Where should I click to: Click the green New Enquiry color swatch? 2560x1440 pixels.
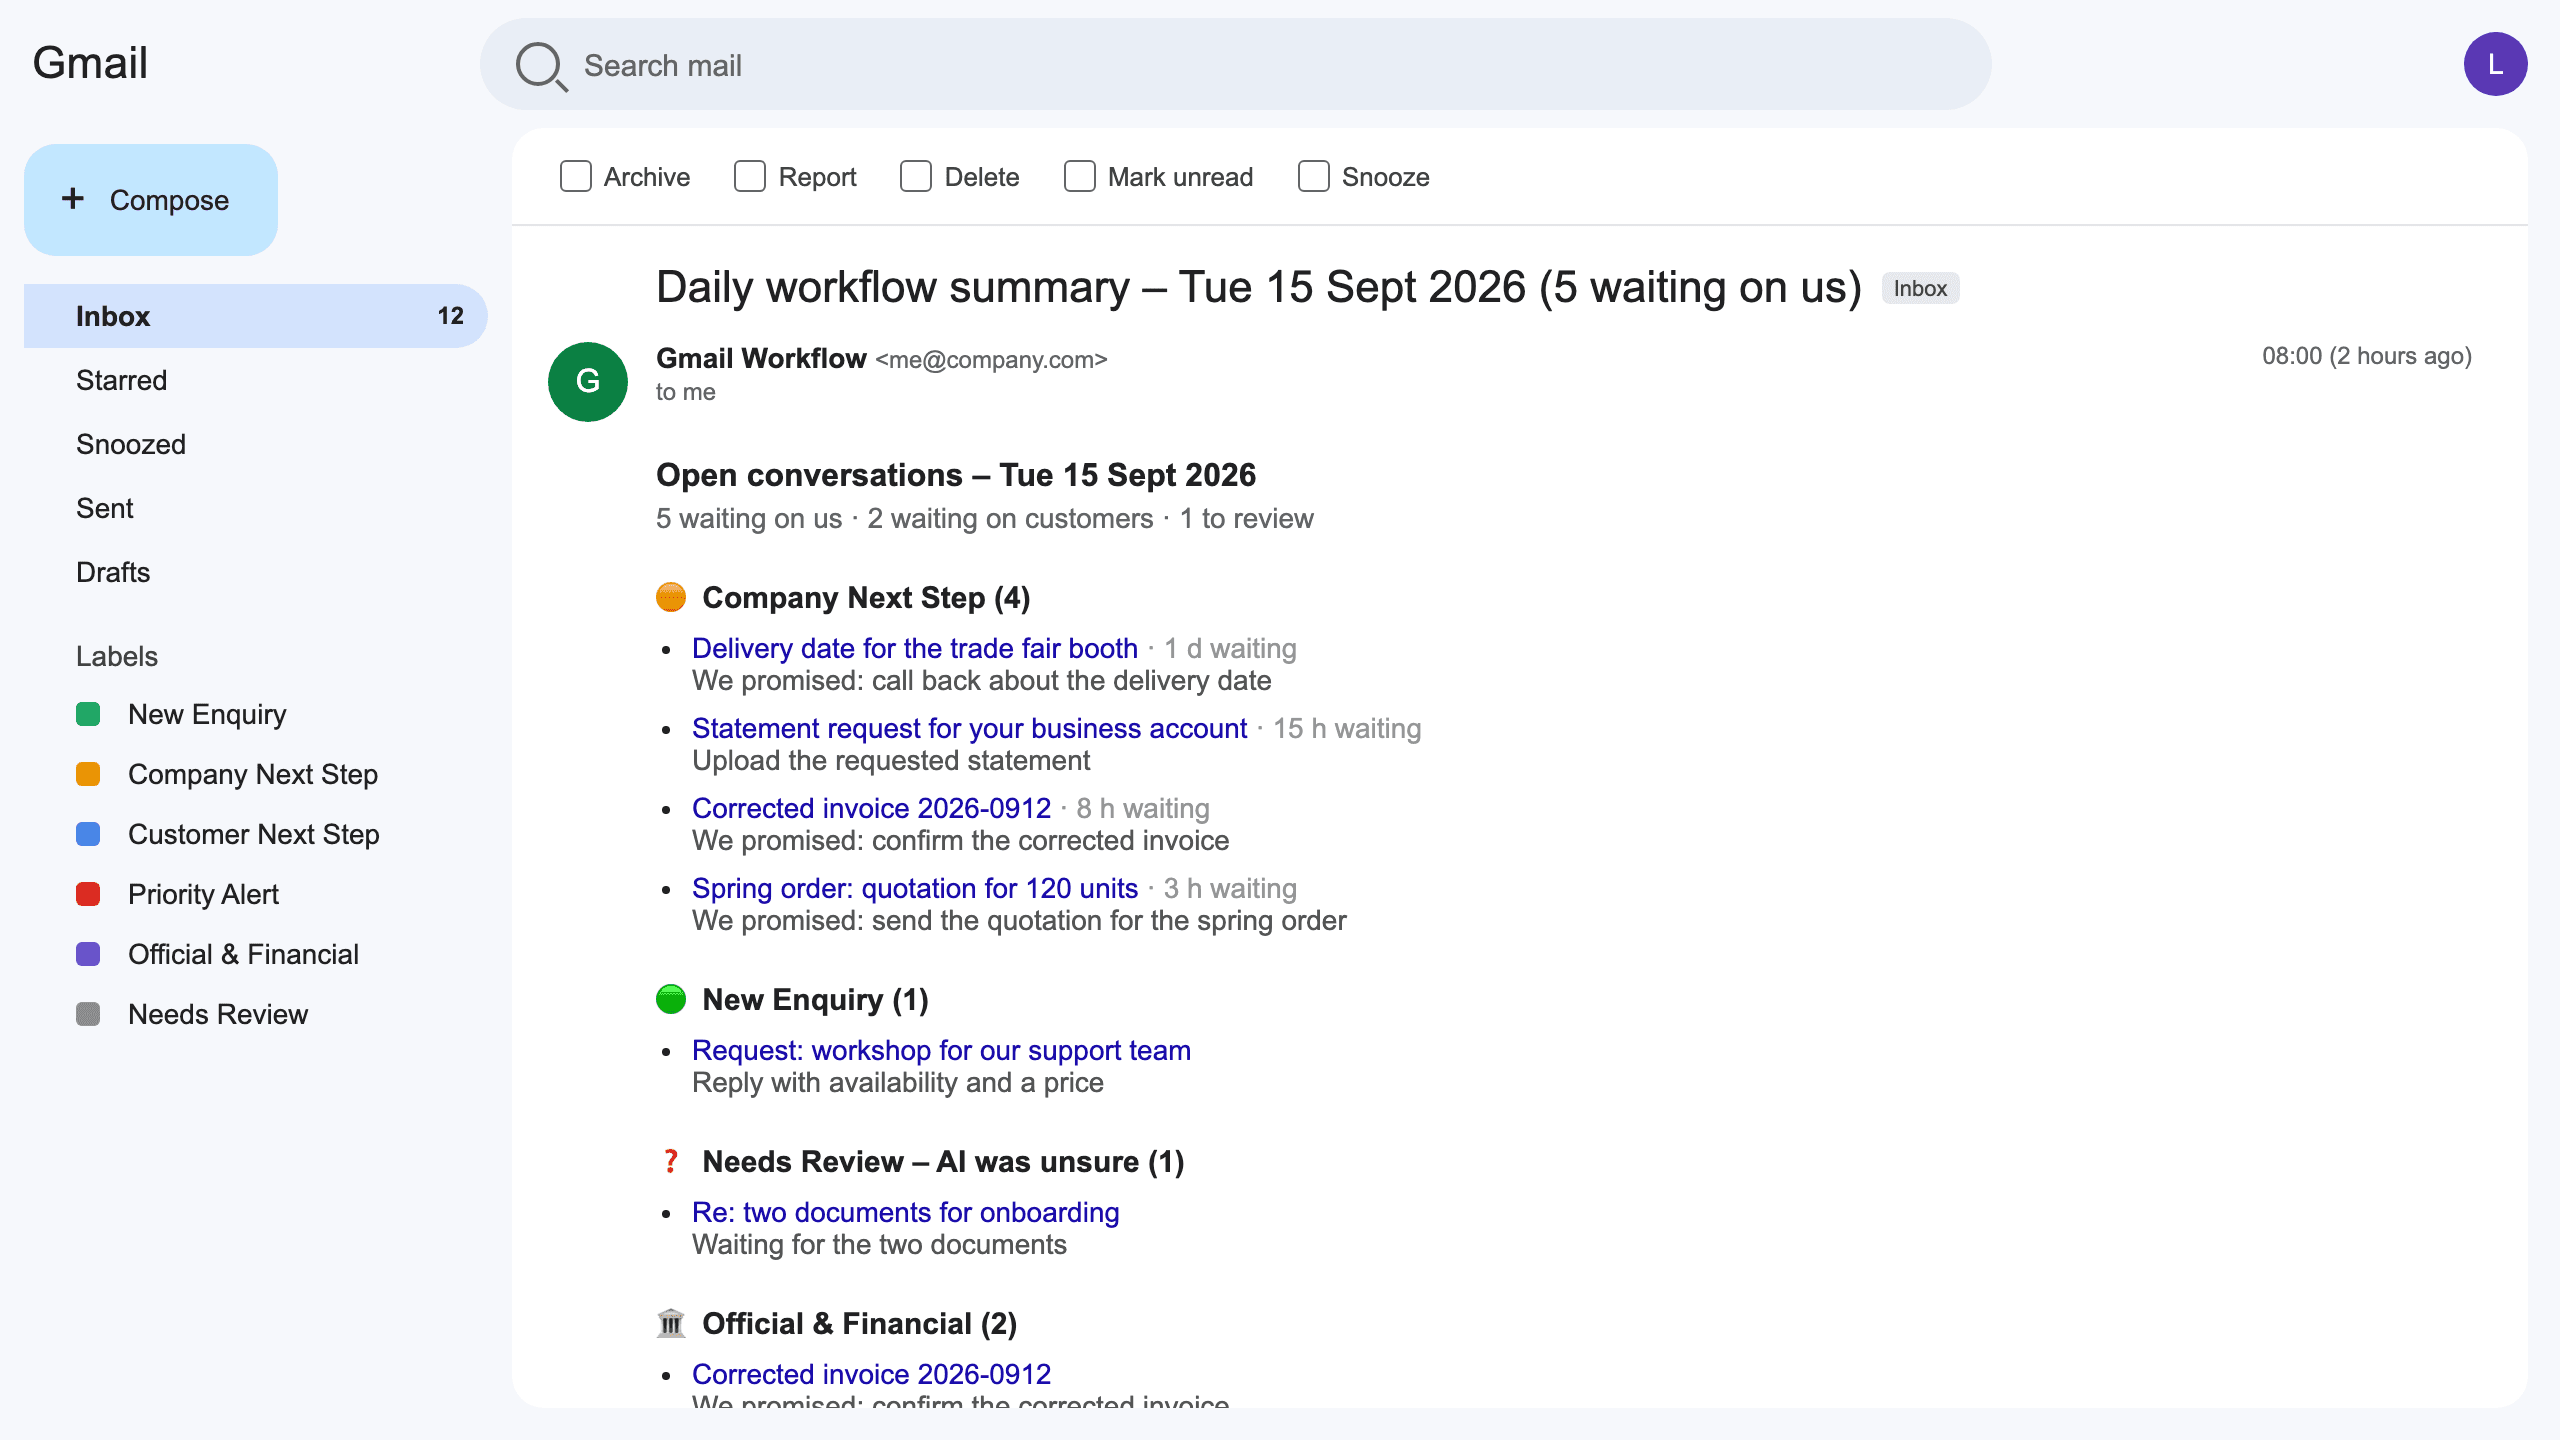coord(88,714)
